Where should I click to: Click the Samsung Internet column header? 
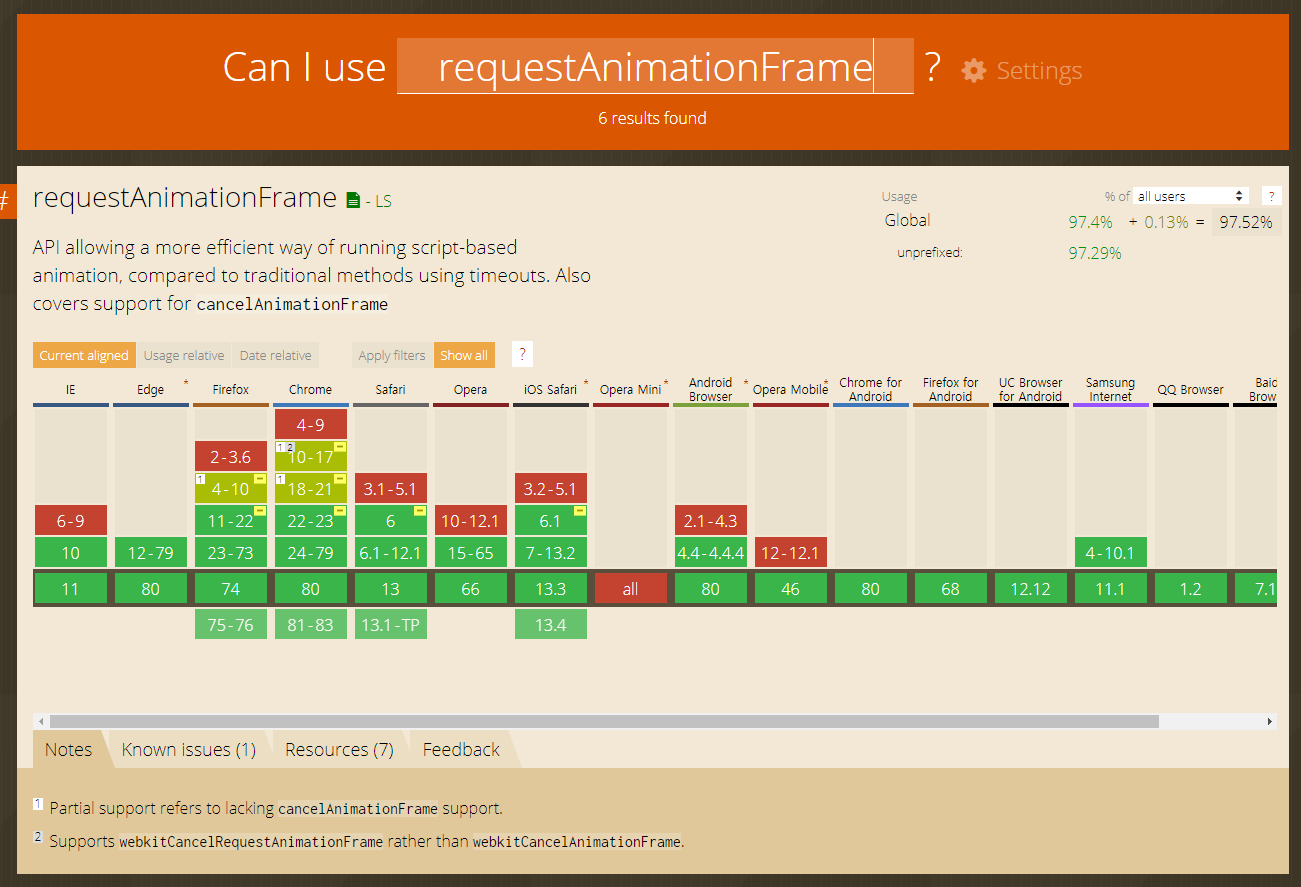pos(1110,390)
